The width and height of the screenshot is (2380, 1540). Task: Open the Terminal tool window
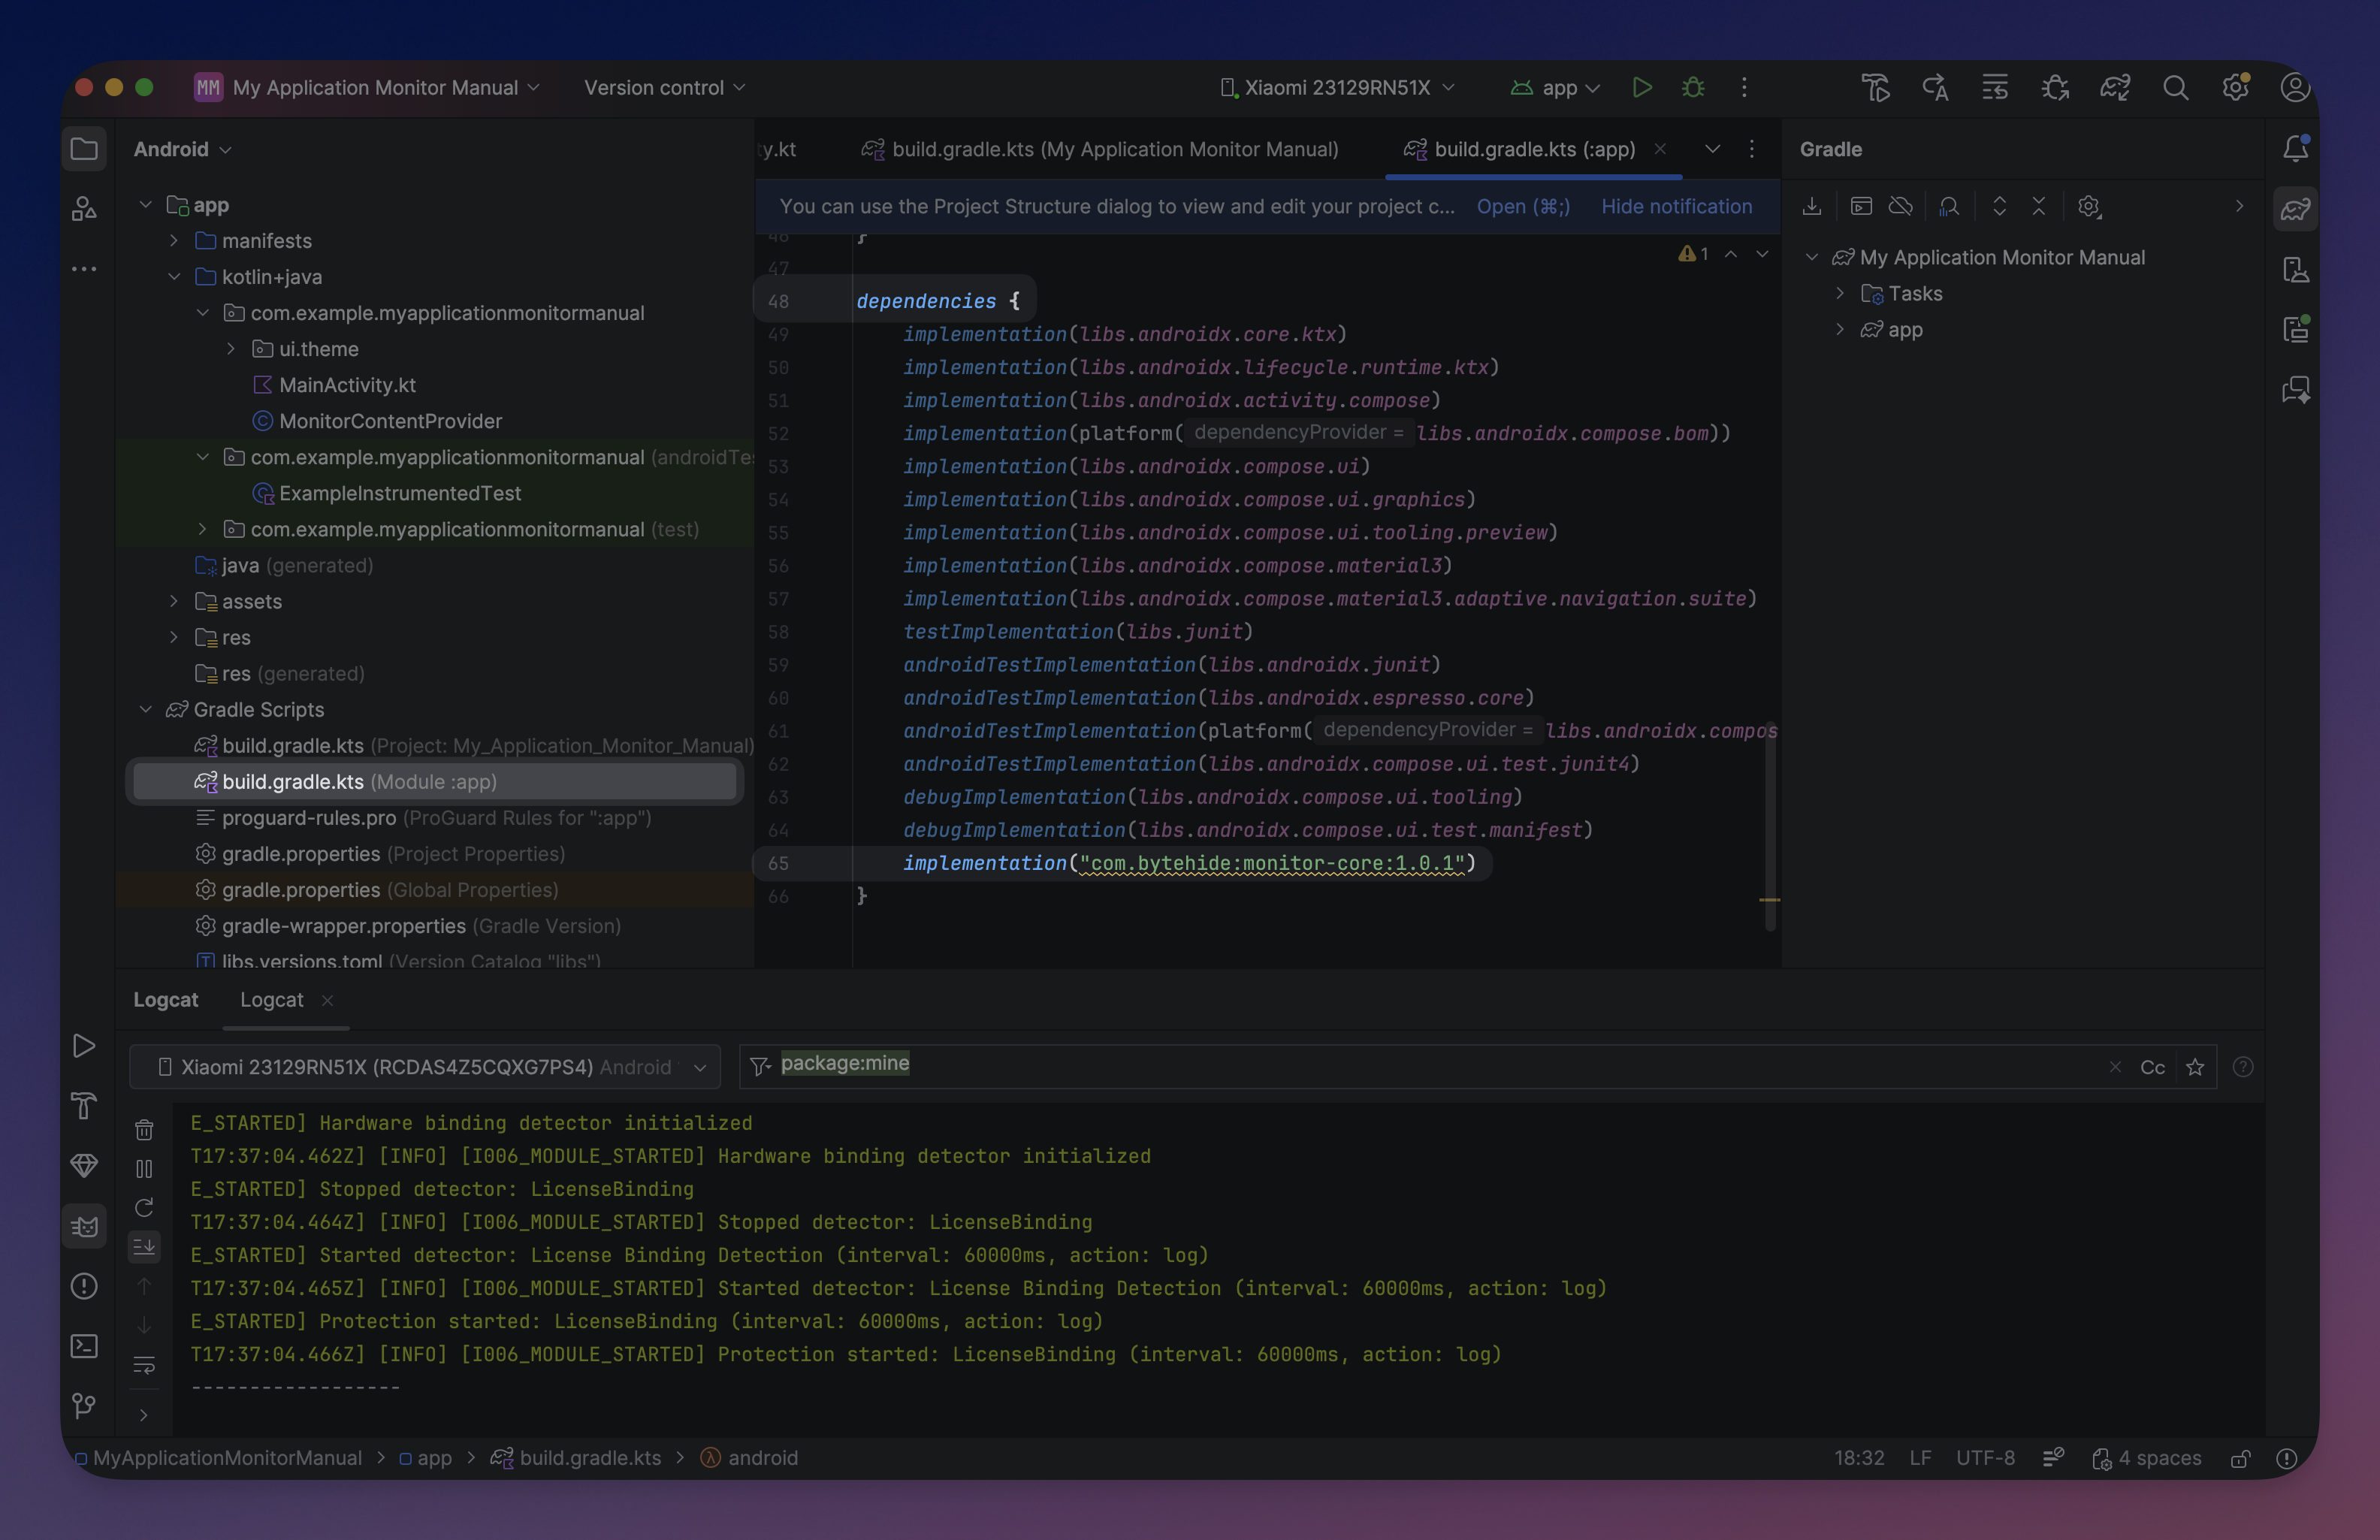[84, 1347]
